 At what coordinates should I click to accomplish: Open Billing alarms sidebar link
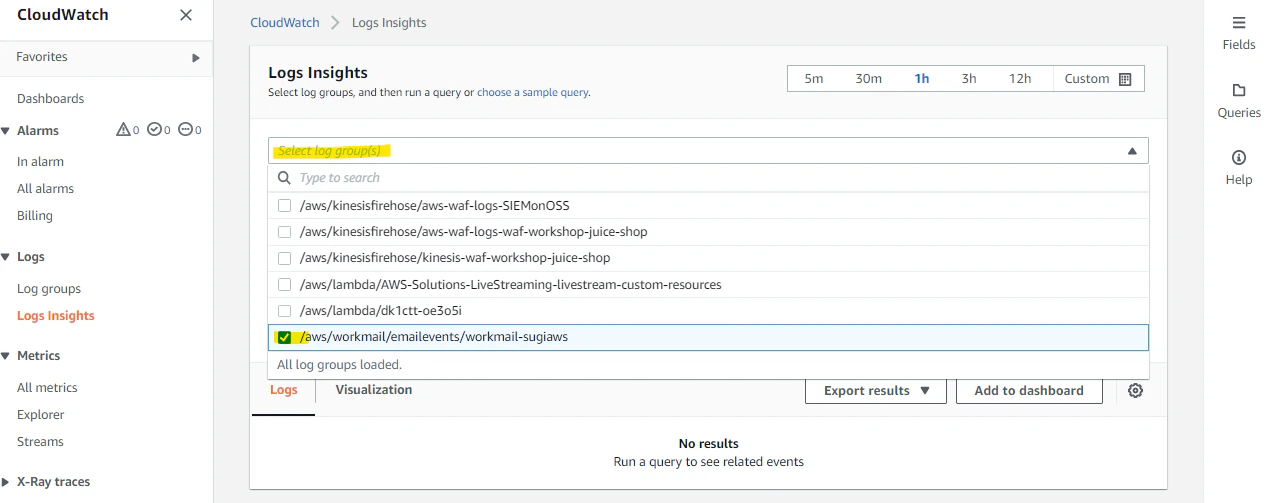35,216
